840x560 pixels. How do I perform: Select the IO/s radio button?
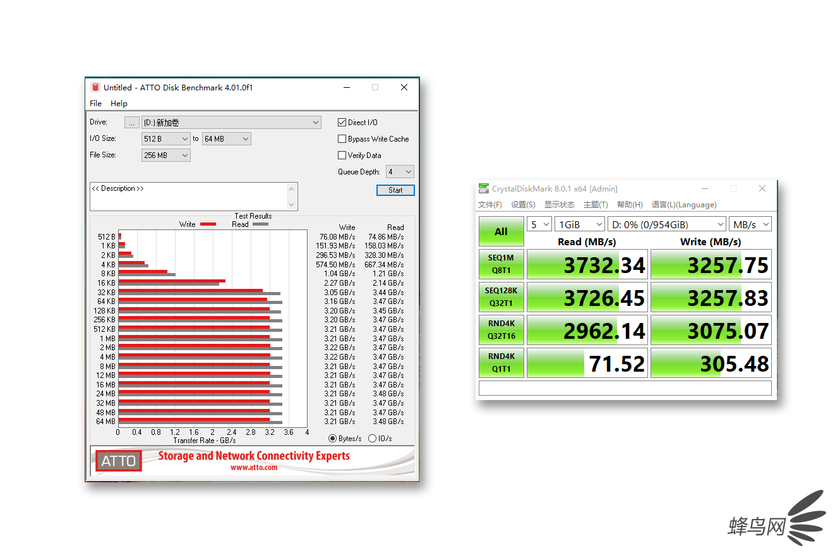point(372,438)
